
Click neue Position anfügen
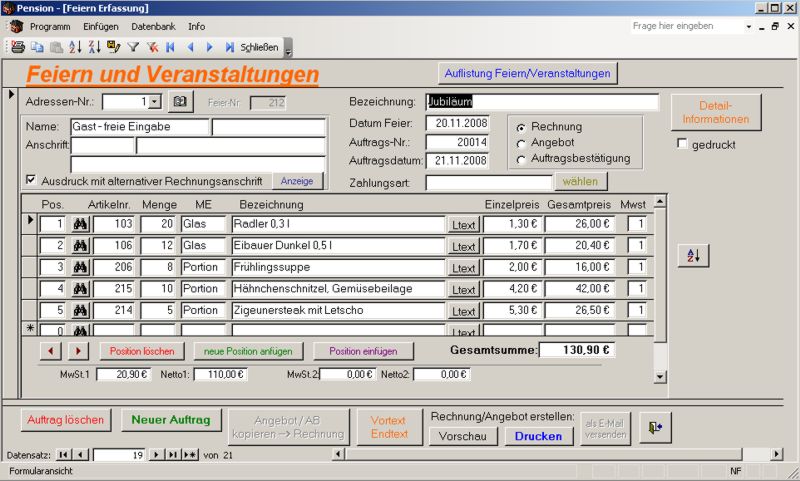tap(248, 351)
